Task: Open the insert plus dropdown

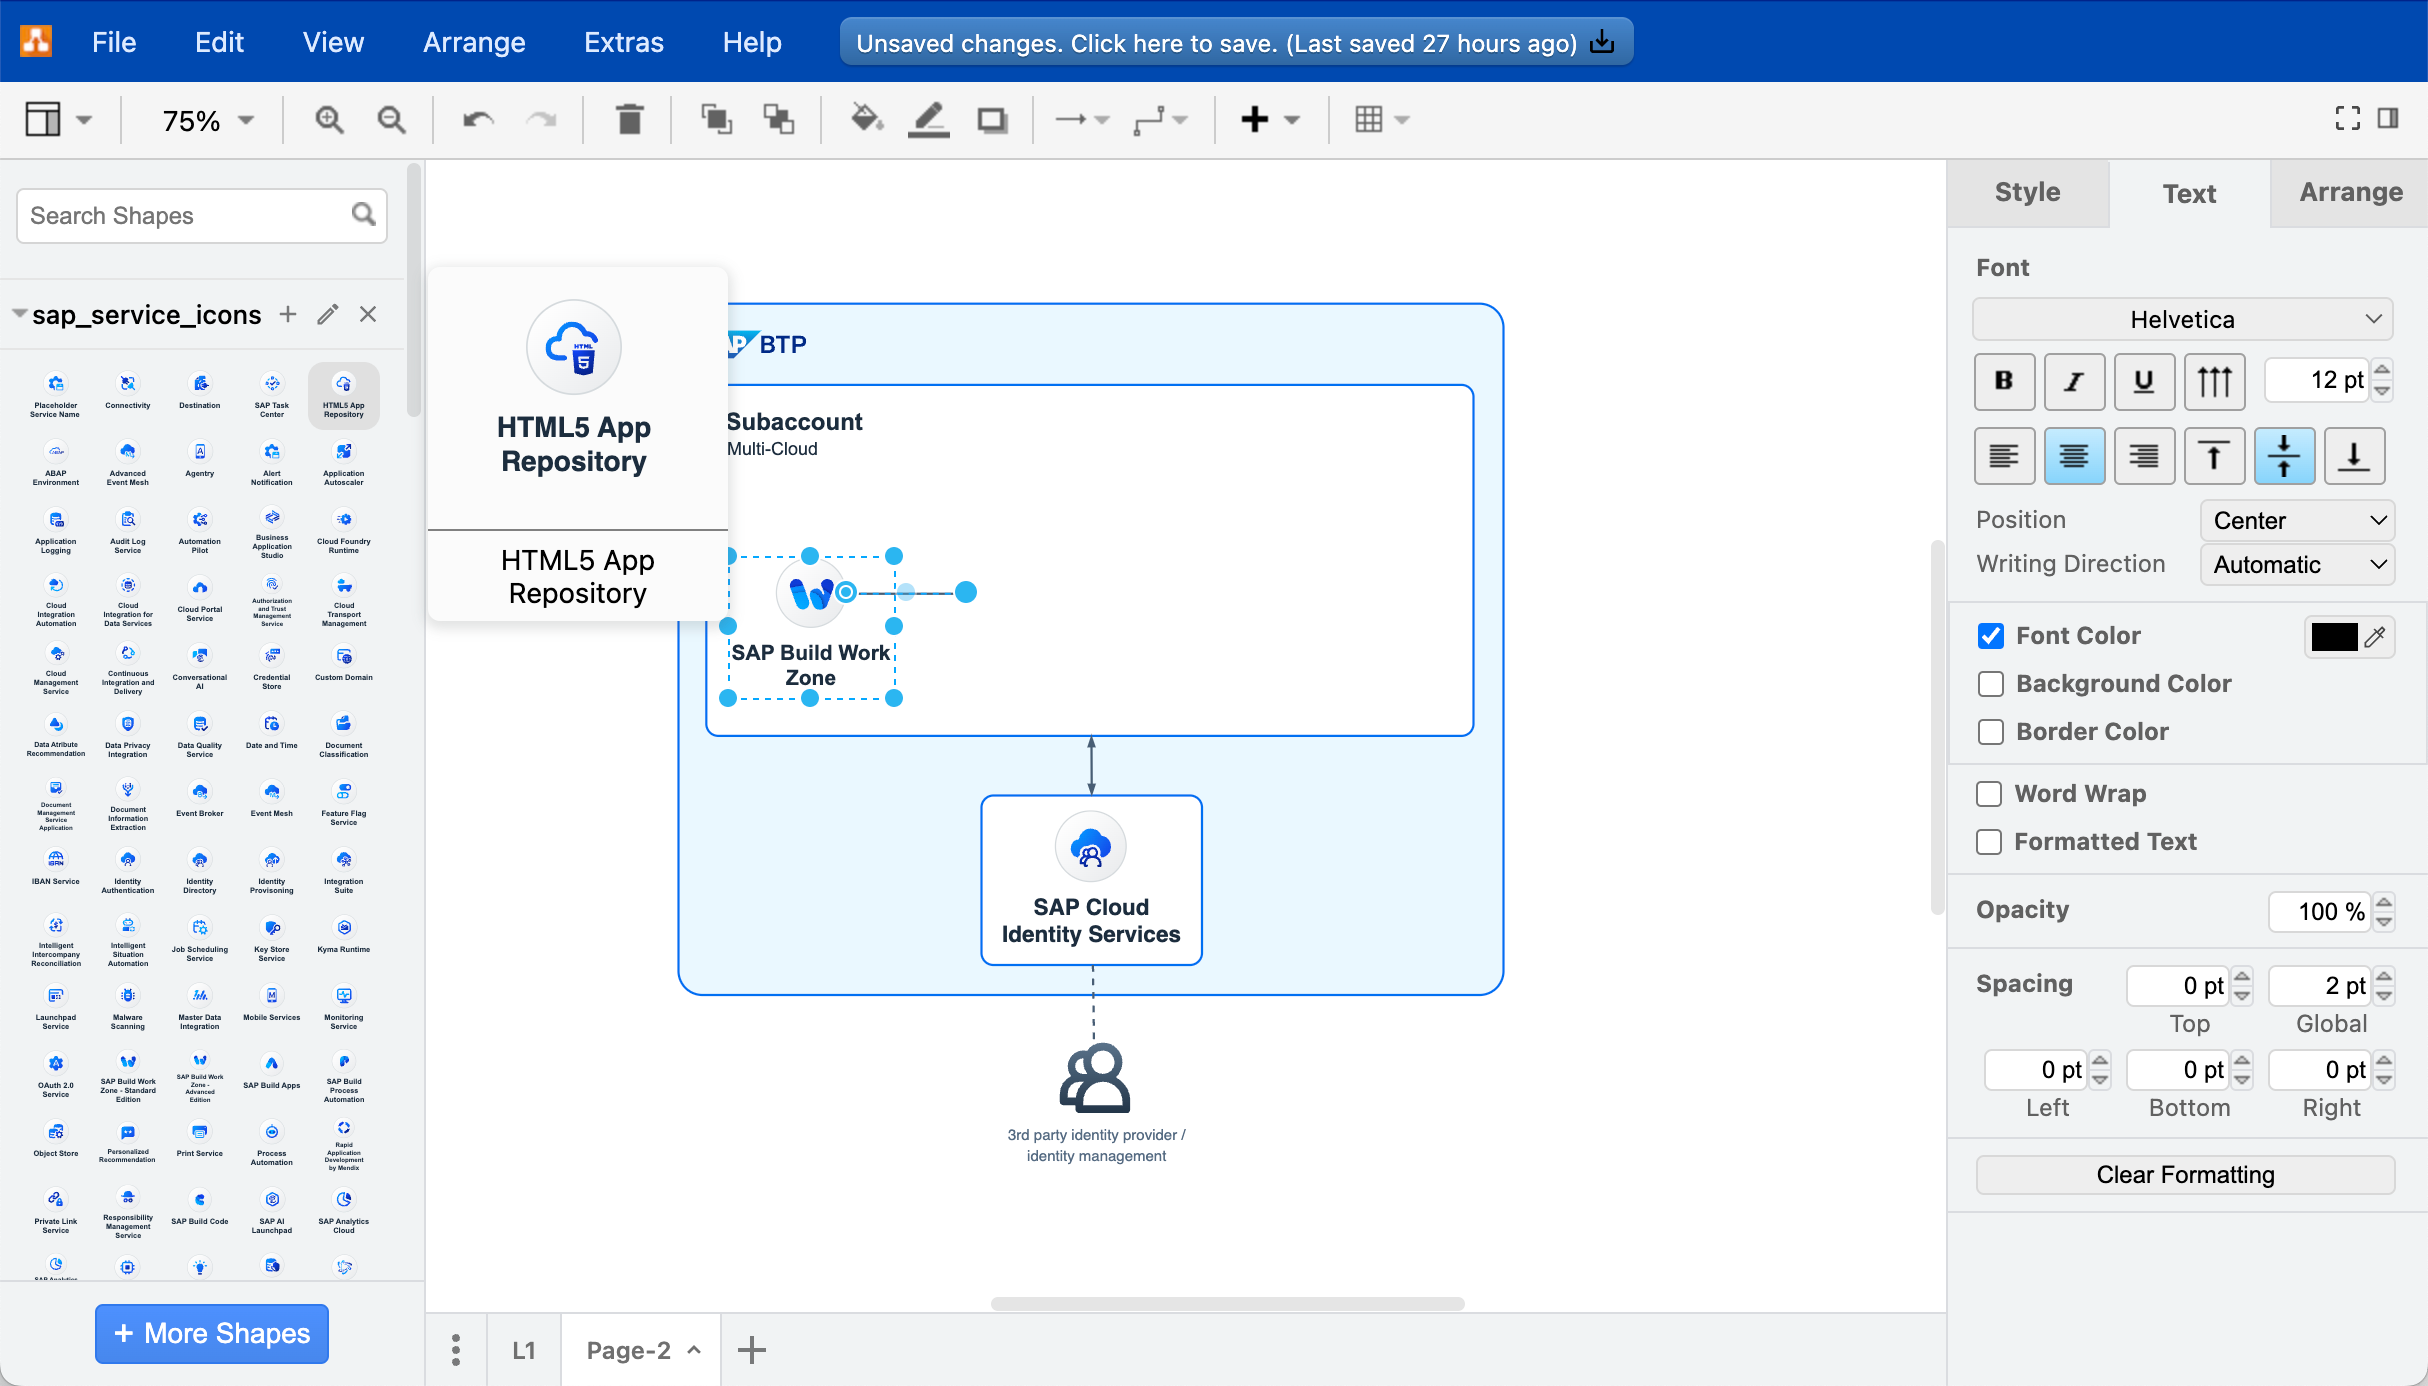Action: [x=1270, y=120]
